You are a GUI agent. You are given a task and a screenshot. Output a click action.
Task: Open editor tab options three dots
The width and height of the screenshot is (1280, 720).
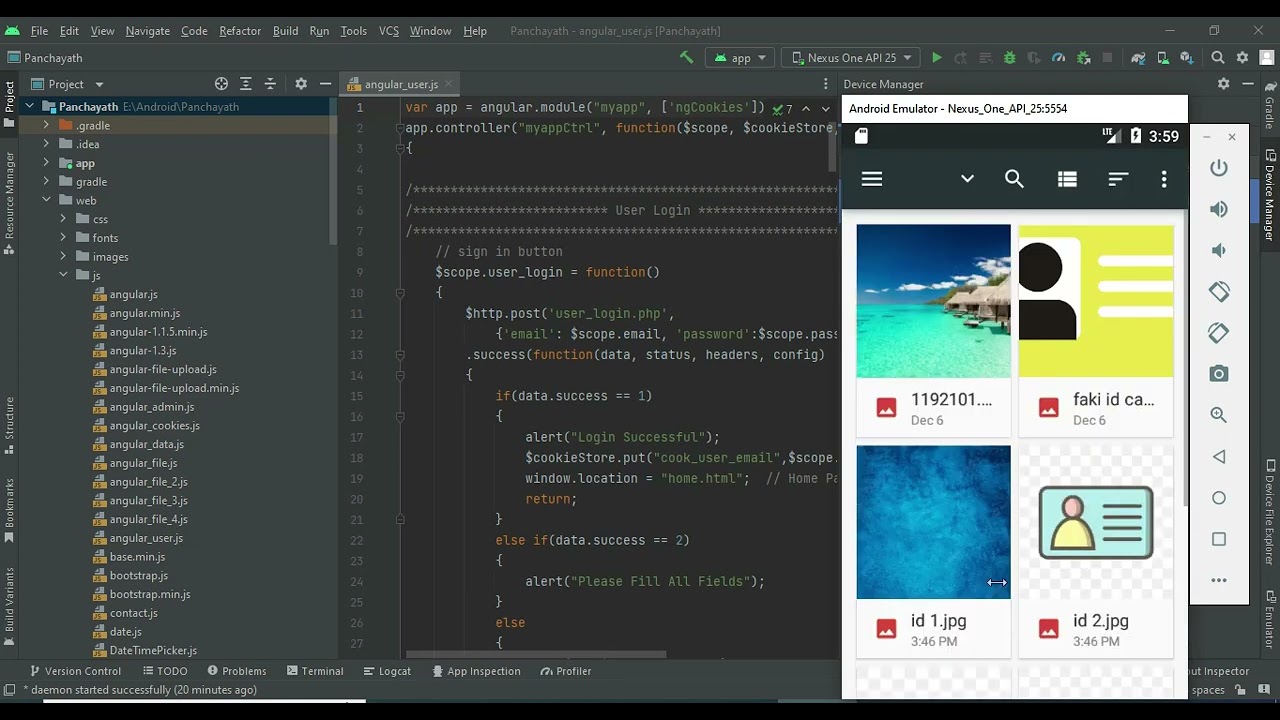(x=826, y=85)
